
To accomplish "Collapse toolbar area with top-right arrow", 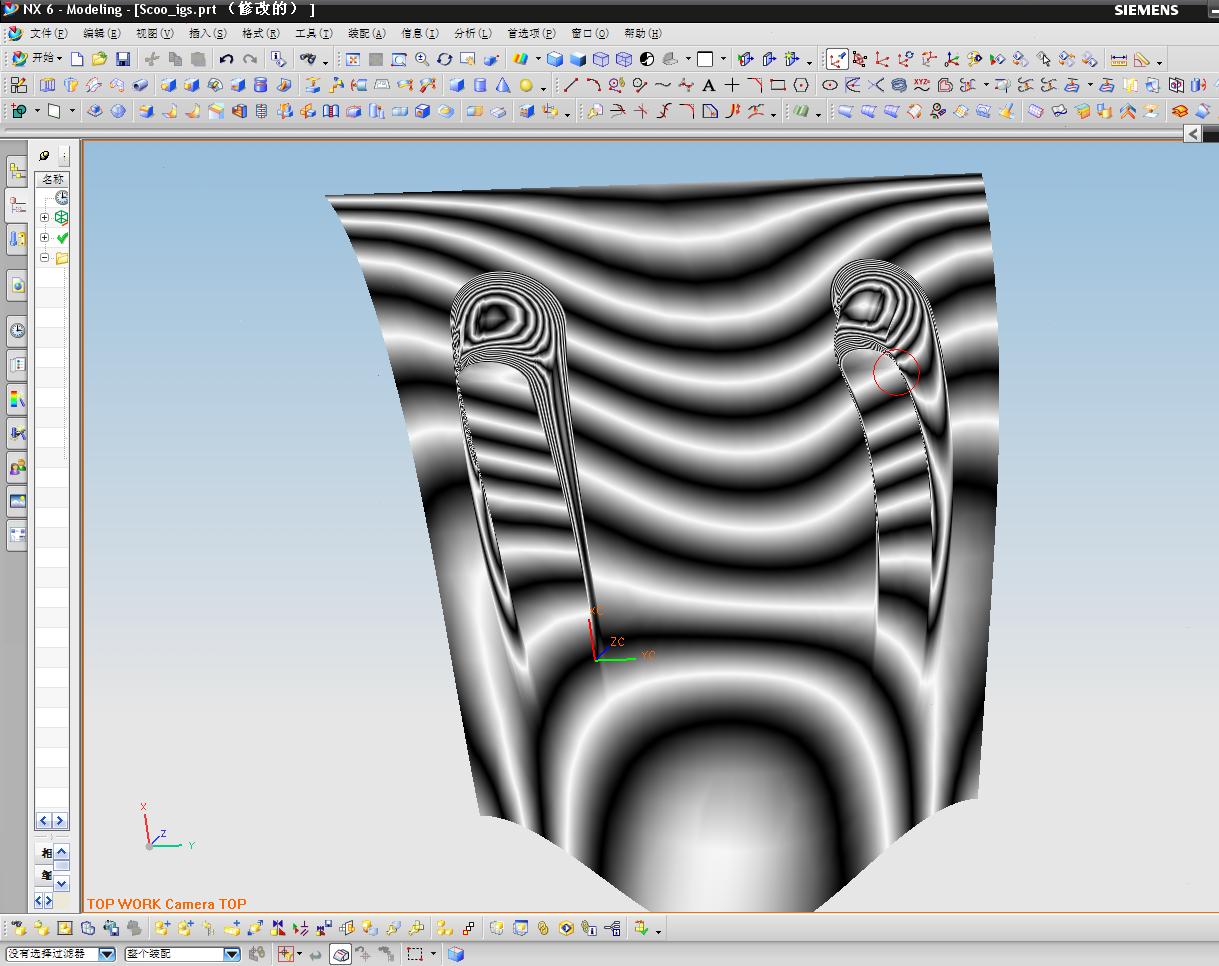I will (x=1192, y=133).
